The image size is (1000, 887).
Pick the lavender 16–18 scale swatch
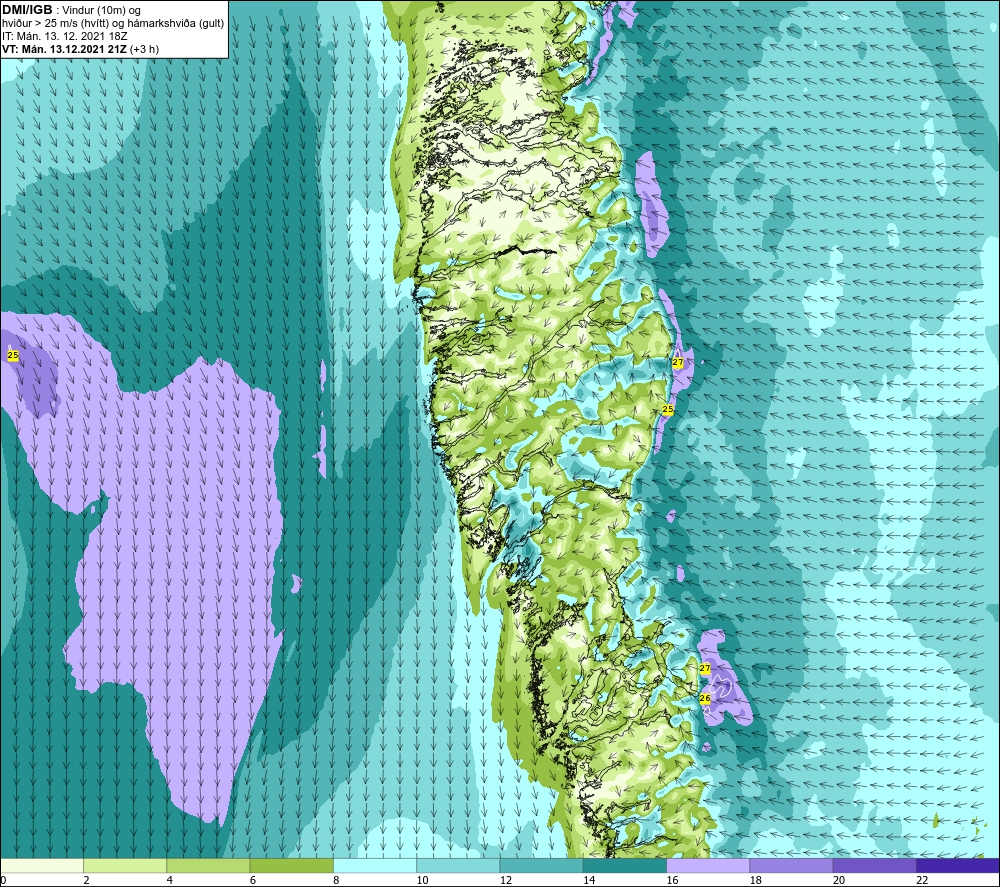tap(708, 865)
